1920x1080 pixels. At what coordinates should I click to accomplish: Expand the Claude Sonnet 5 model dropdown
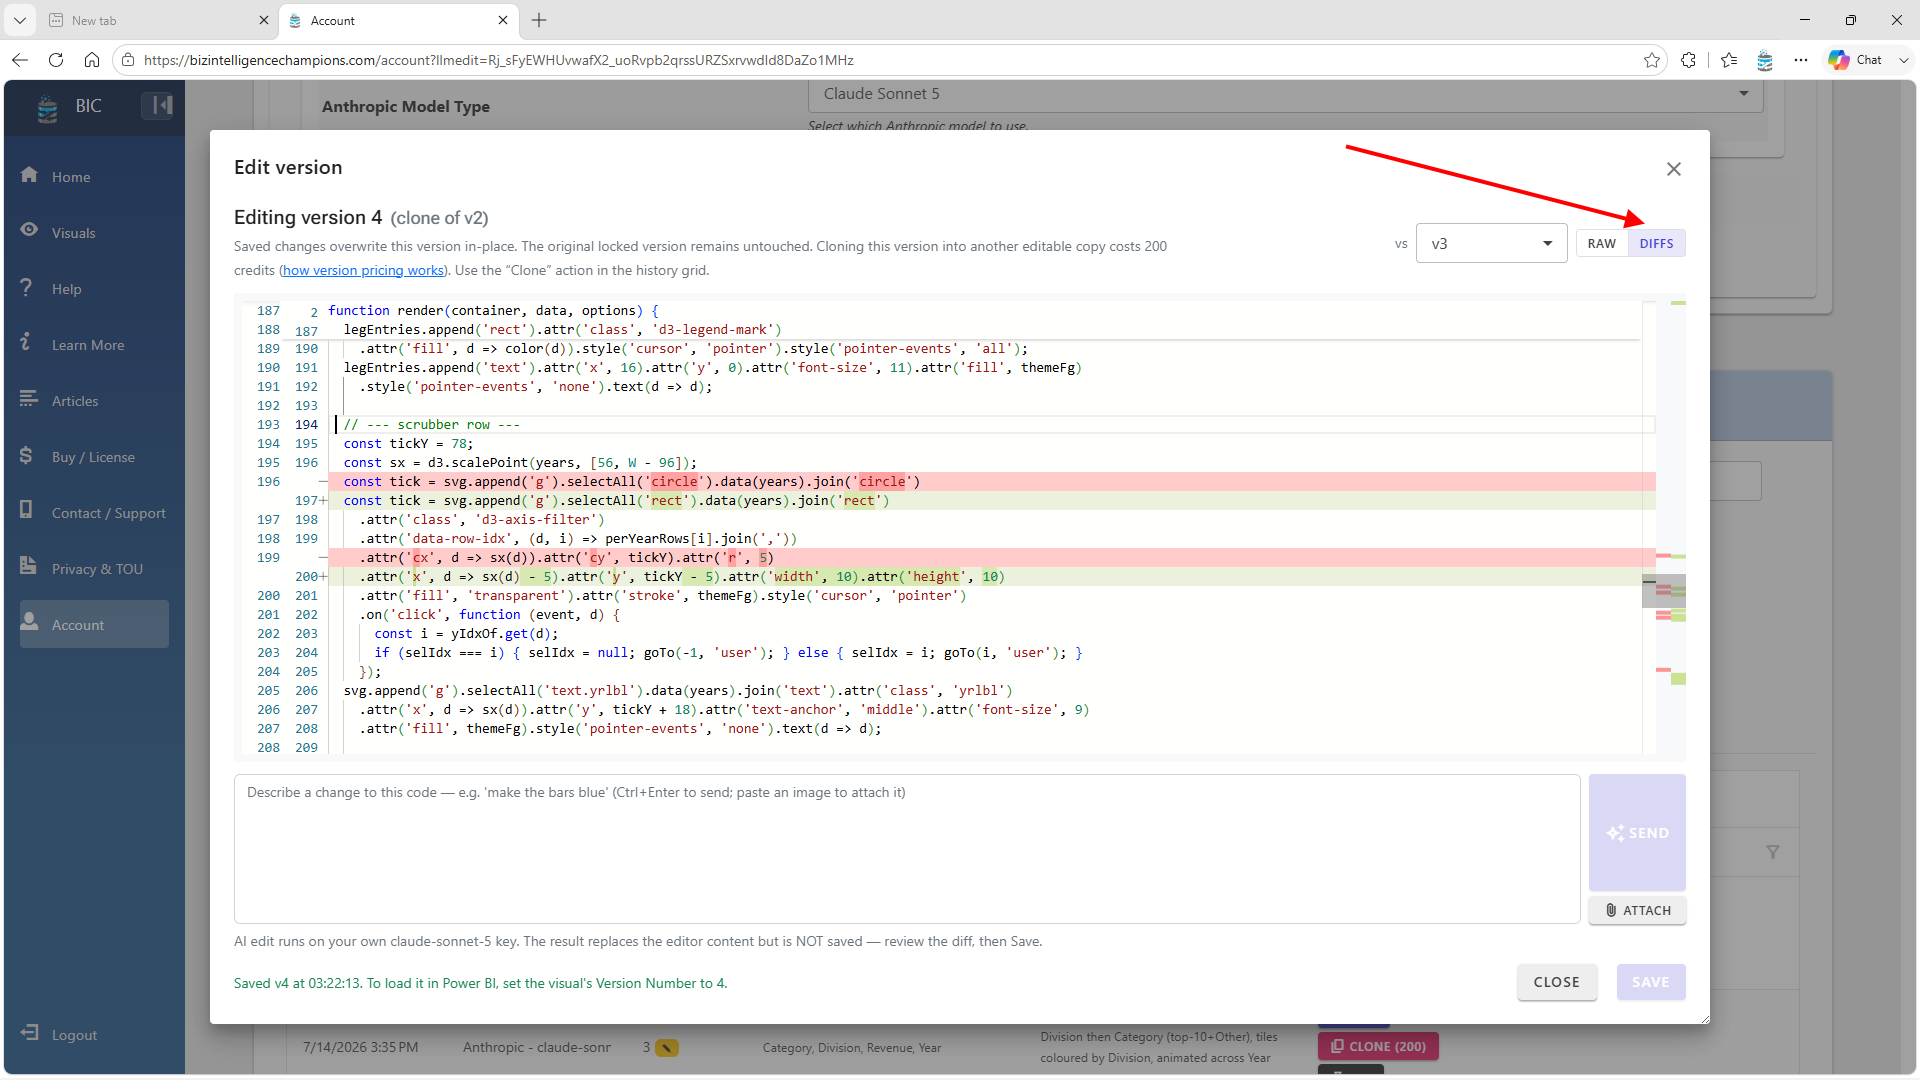coord(1285,94)
